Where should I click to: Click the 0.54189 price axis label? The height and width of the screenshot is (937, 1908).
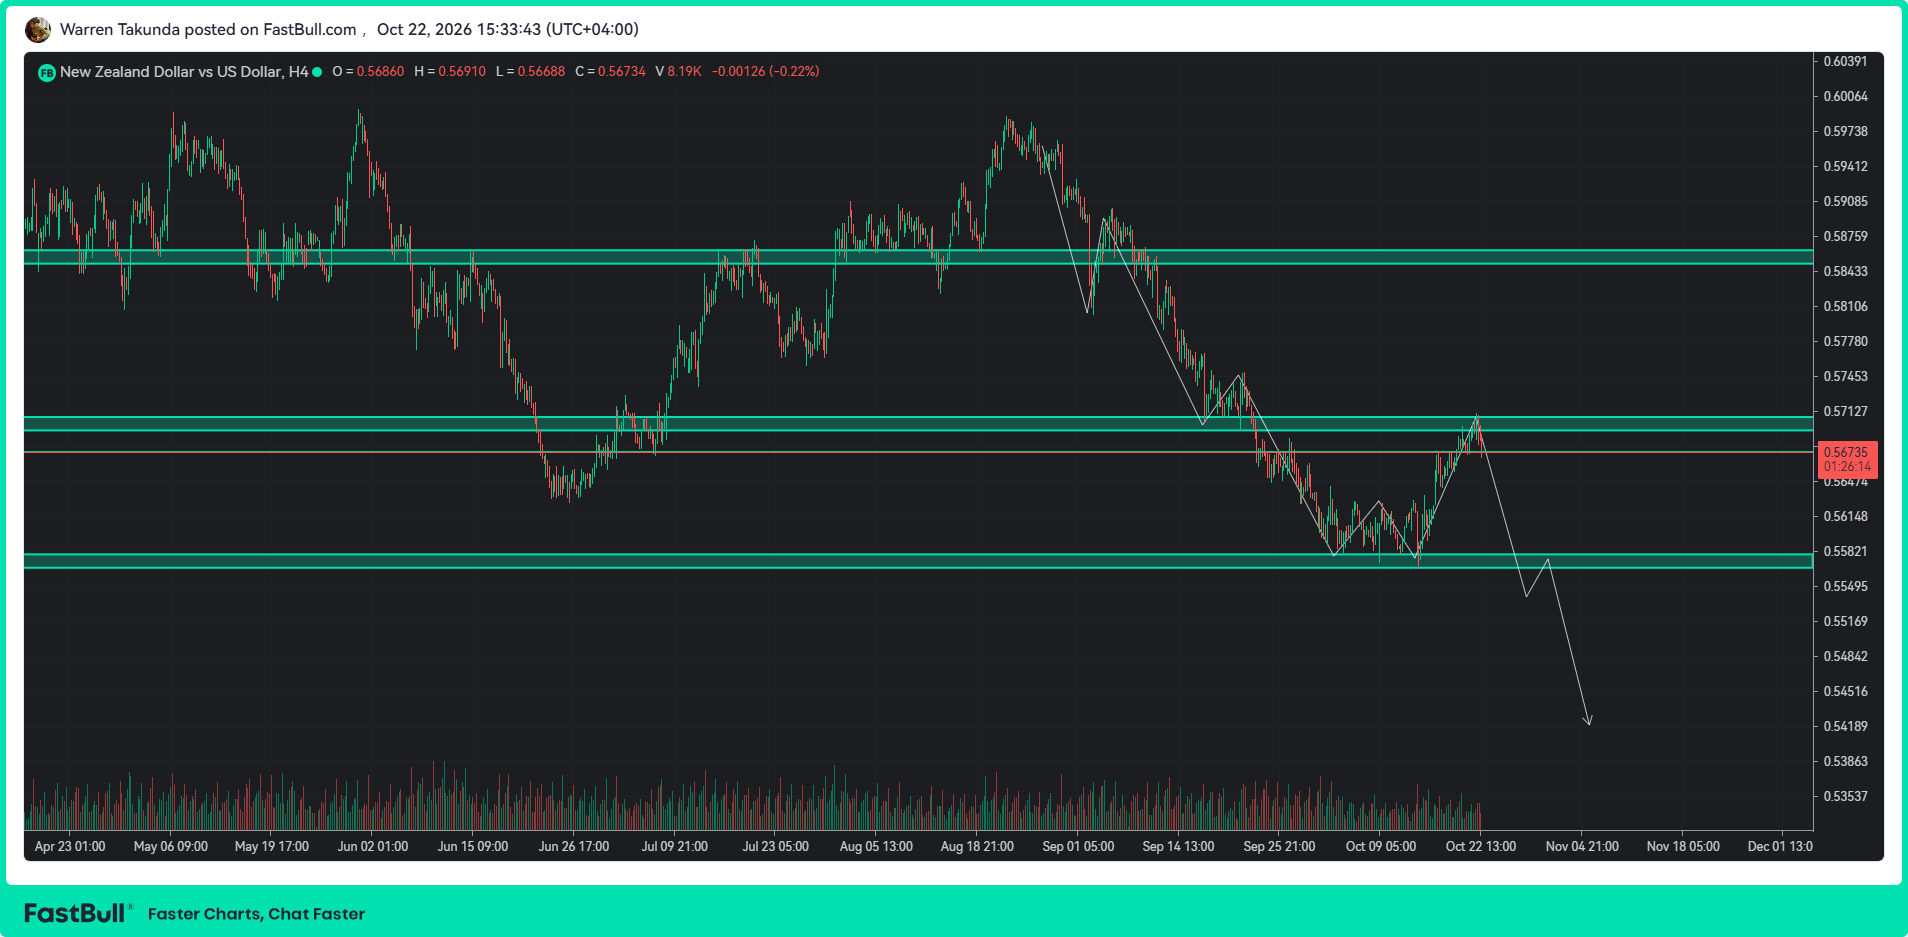coord(1845,726)
